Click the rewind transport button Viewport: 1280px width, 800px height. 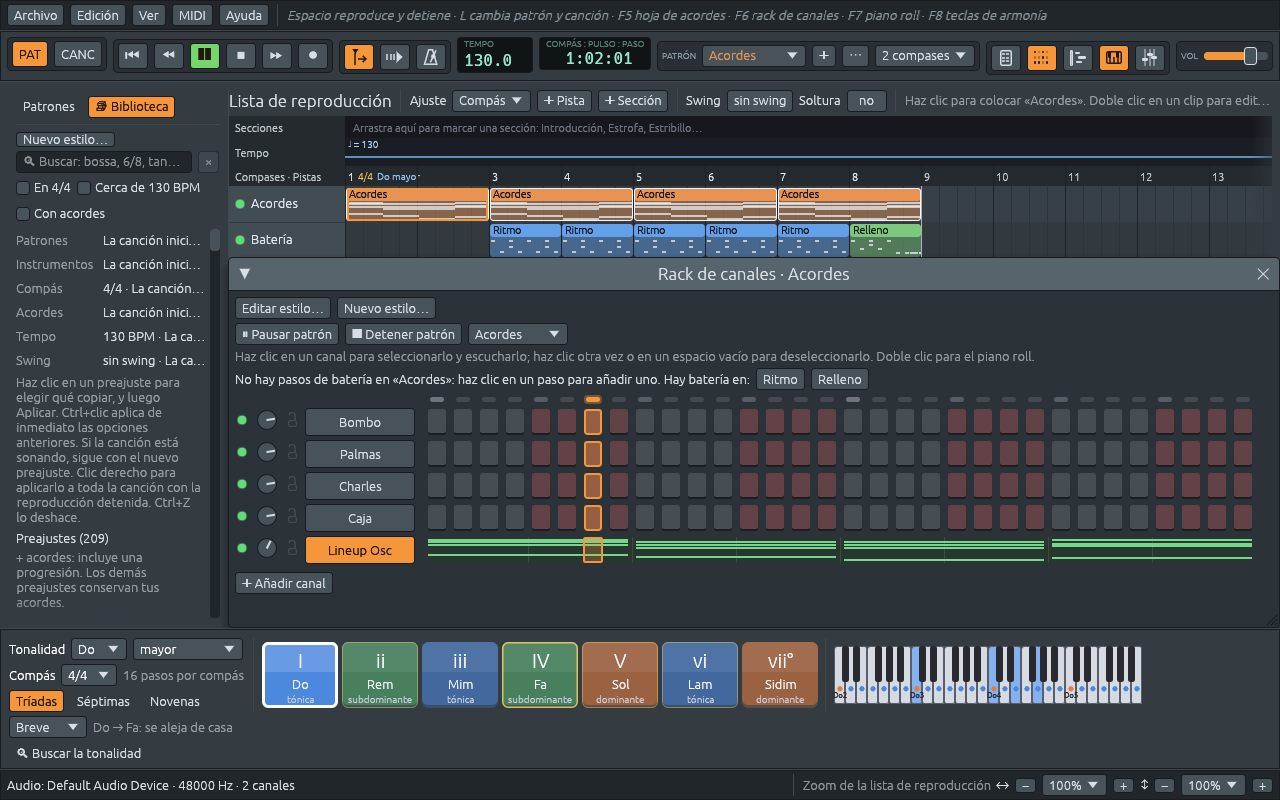(168, 55)
